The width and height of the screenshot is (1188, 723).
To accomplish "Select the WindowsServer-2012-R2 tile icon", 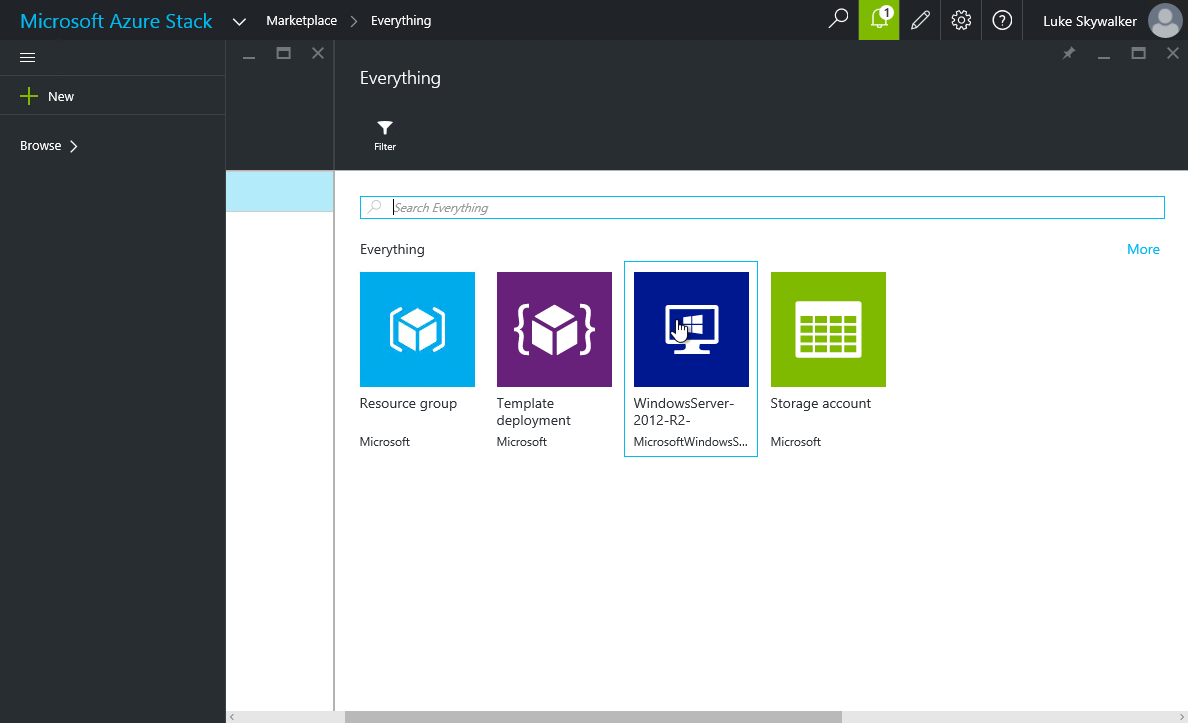I will point(691,330).
